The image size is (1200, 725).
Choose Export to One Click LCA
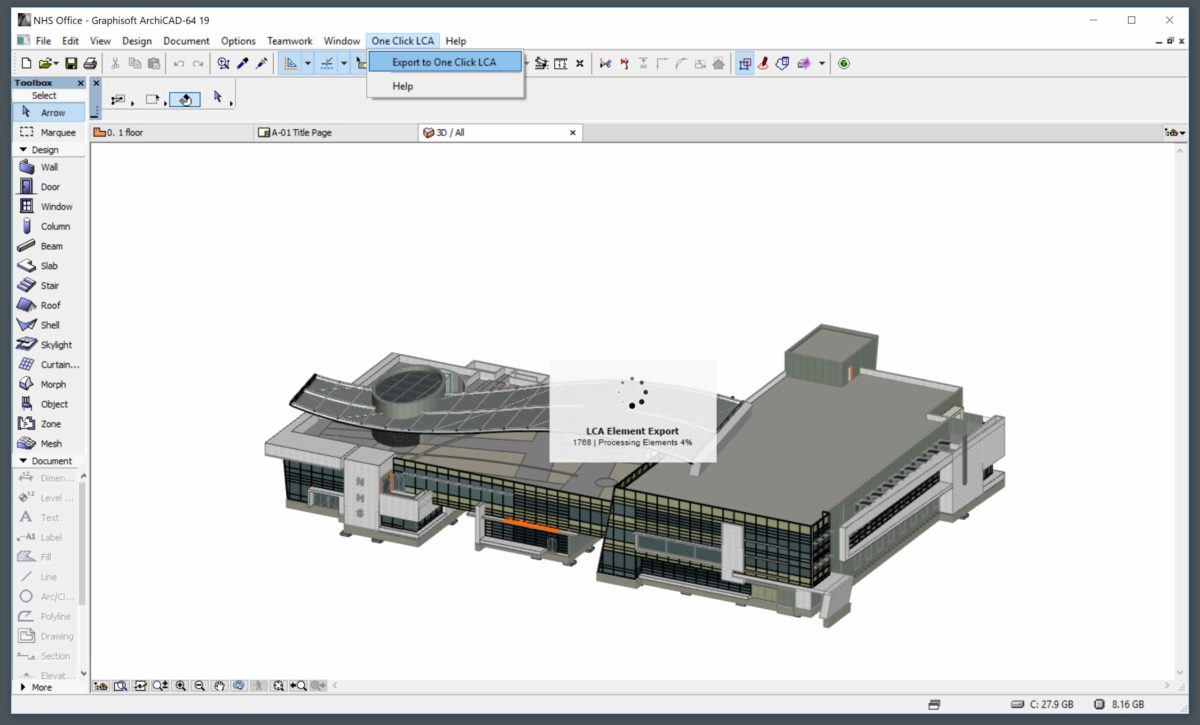point(444,62)
